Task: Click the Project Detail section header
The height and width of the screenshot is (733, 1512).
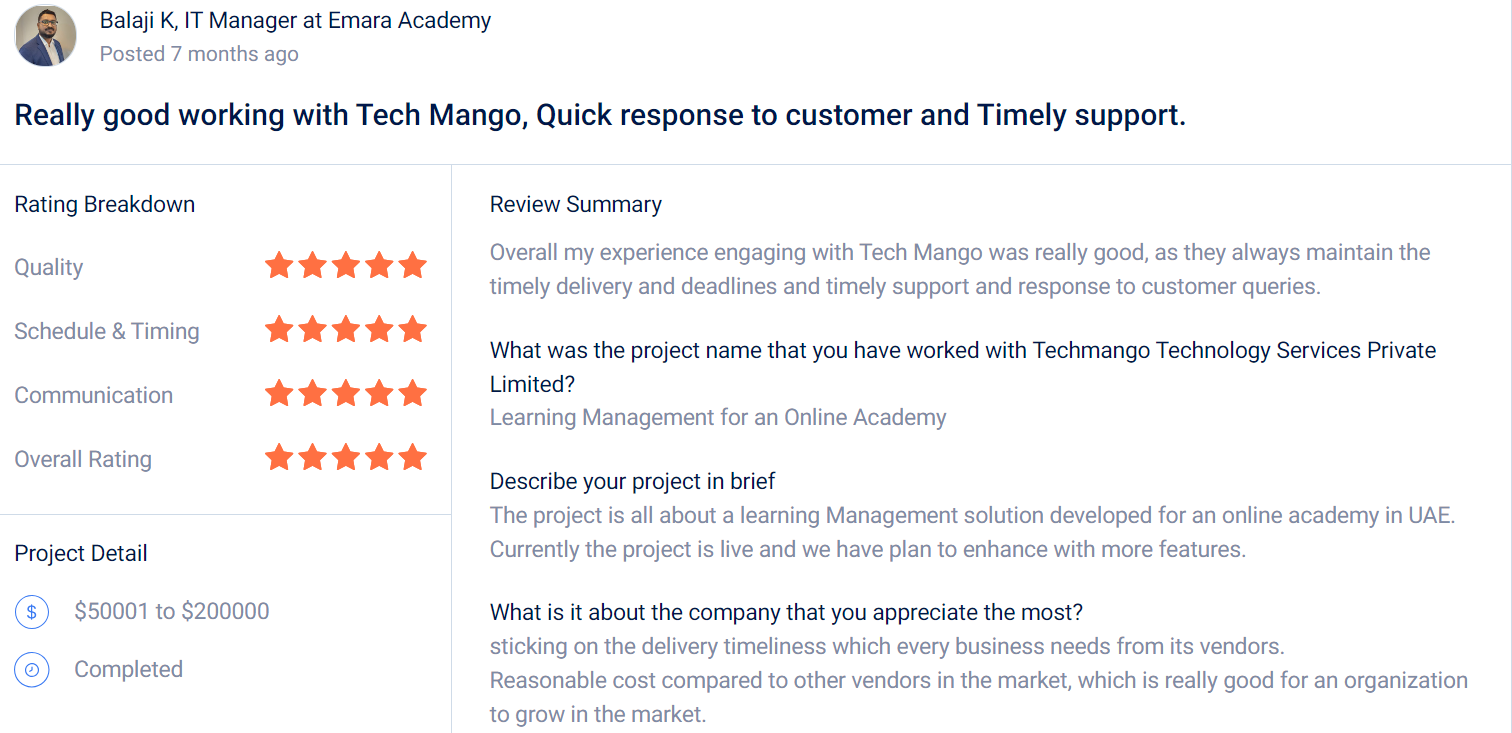Action: [80, 553]
